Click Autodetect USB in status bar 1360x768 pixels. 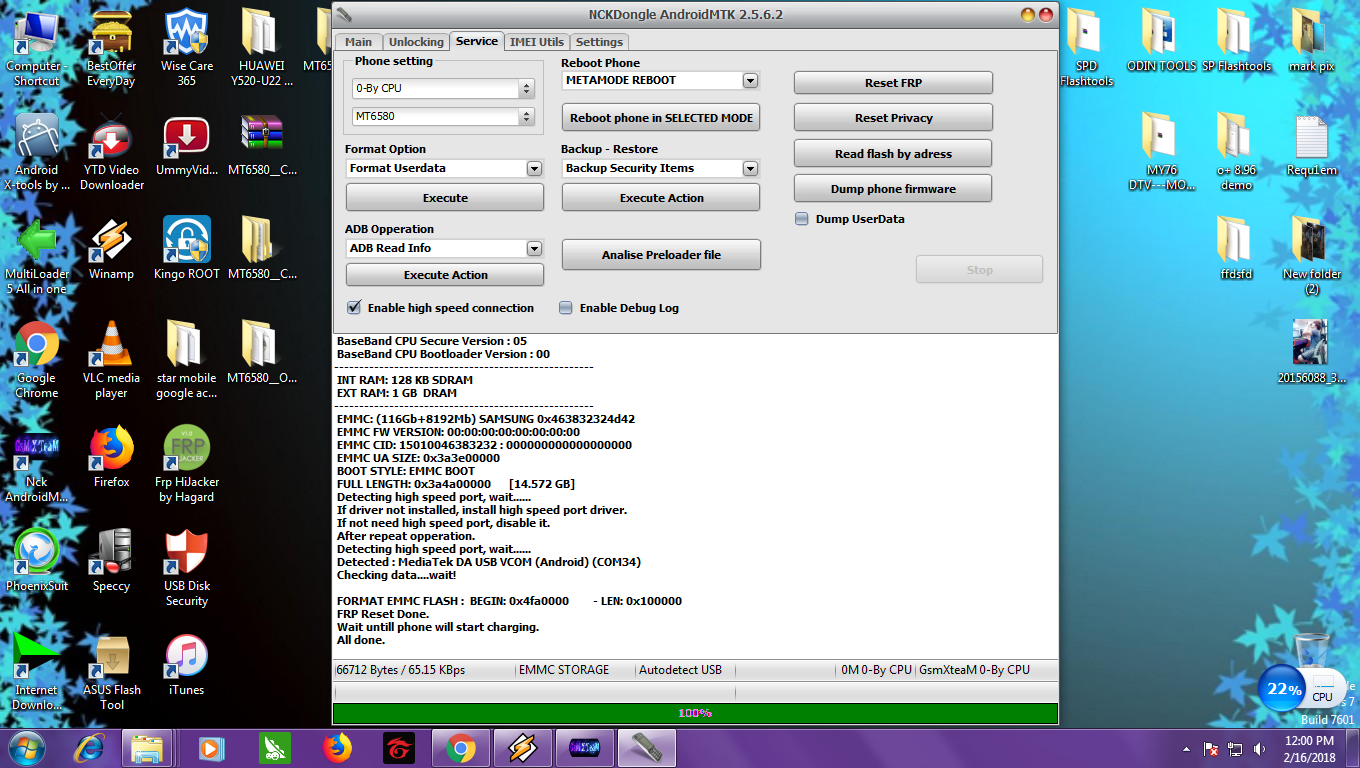680,670
